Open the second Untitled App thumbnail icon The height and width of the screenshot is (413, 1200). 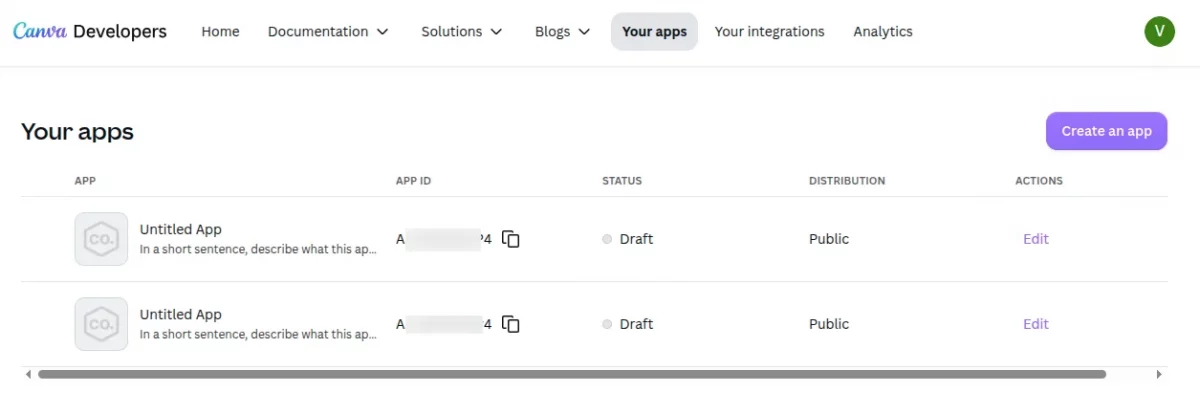coord(101,324)
